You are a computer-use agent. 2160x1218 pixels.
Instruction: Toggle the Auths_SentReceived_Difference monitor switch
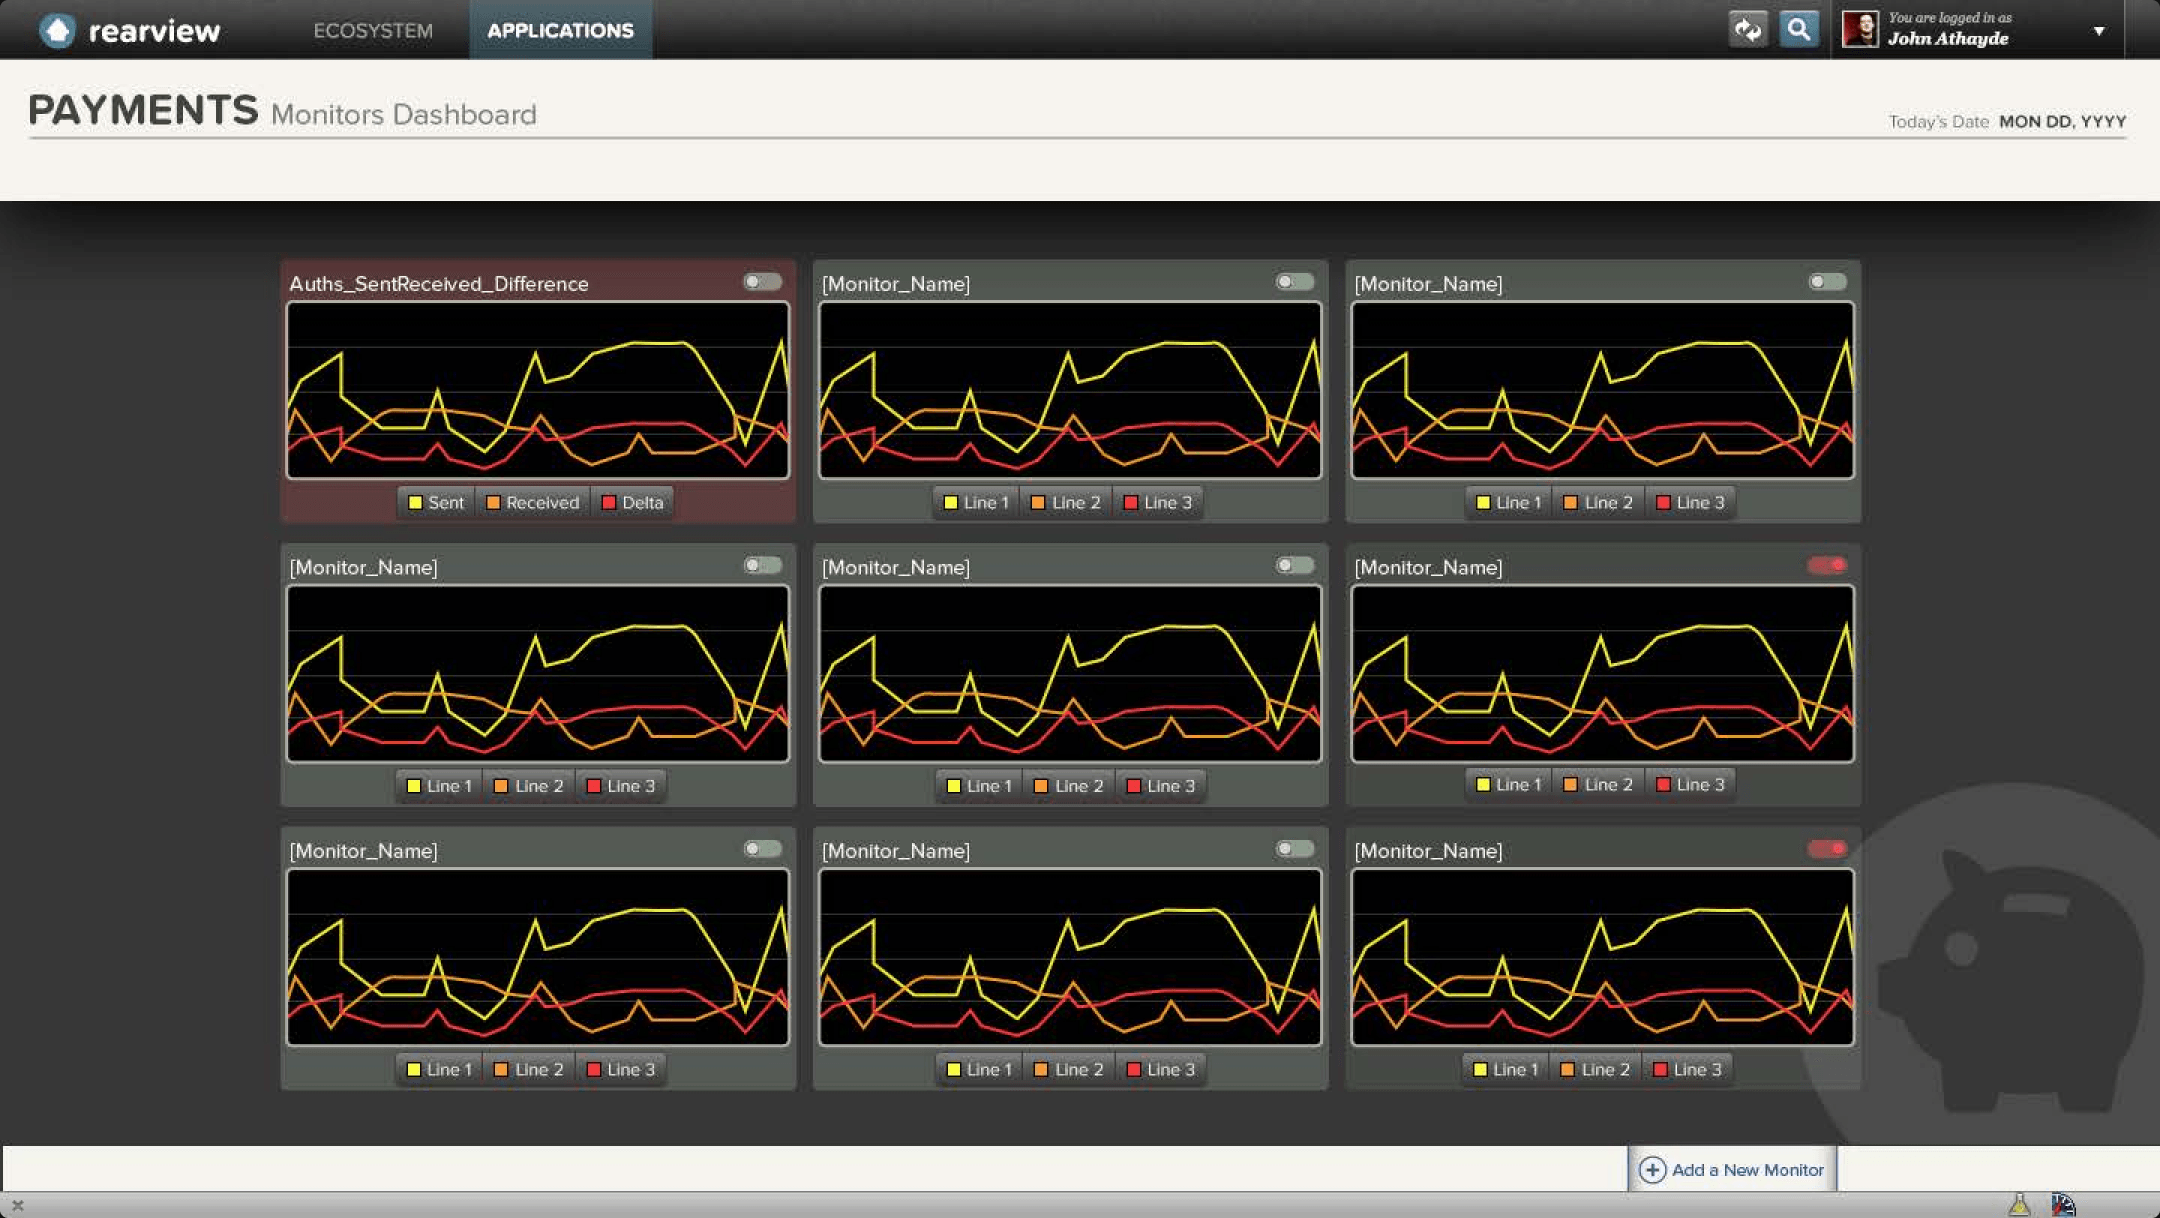(x=762, y=282)
